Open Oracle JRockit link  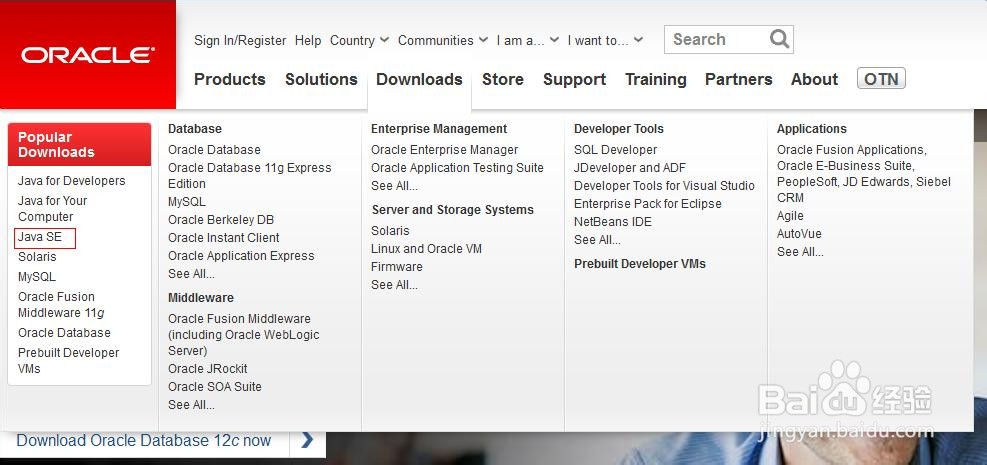[x=208, y=369]
